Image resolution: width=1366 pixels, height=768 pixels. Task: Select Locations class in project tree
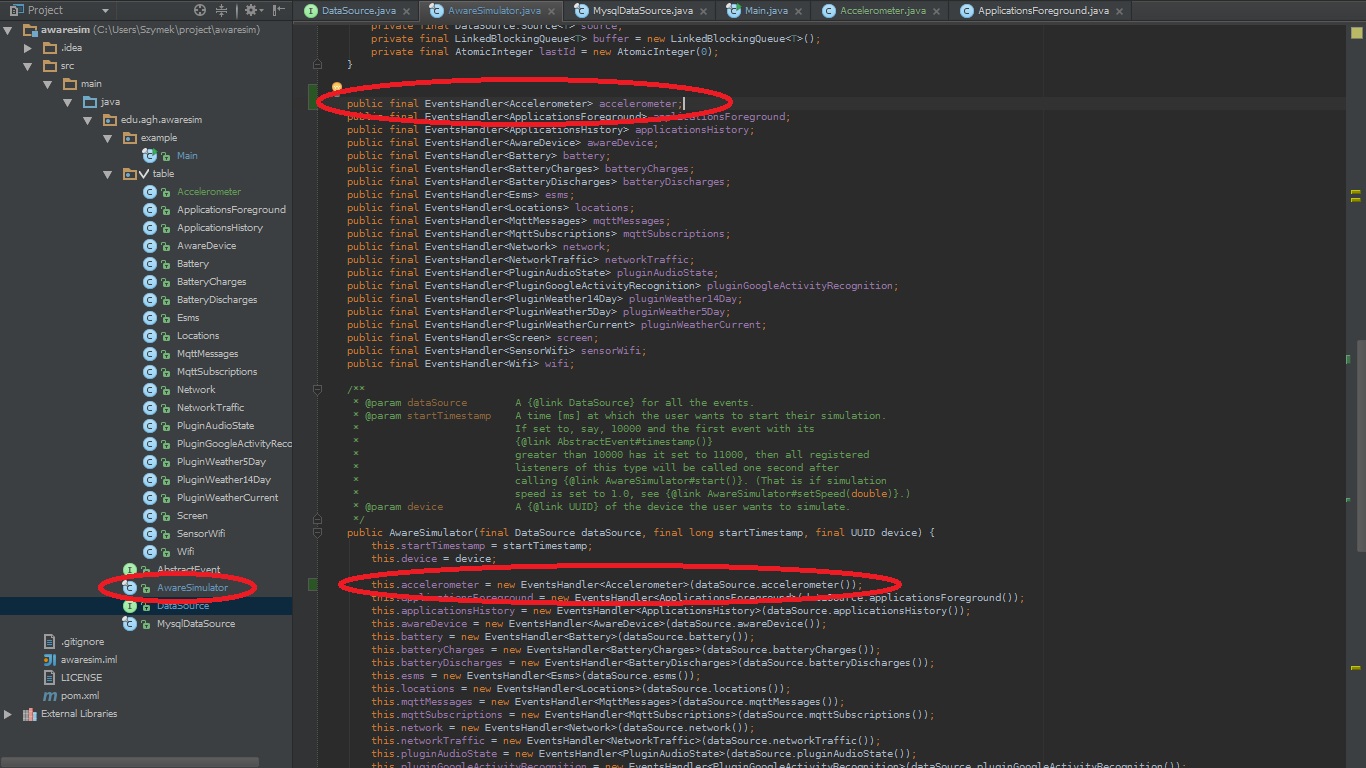tap(198, 336)
